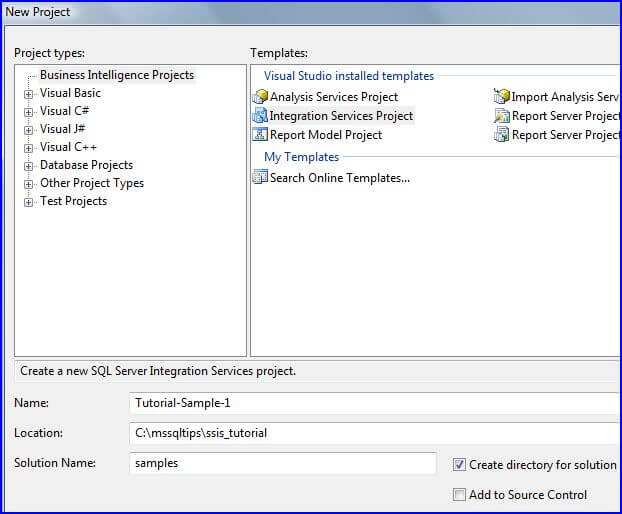Expand the Other Project Types node
The height and width of the screenshot is (514, 622).
click(28, 184)
